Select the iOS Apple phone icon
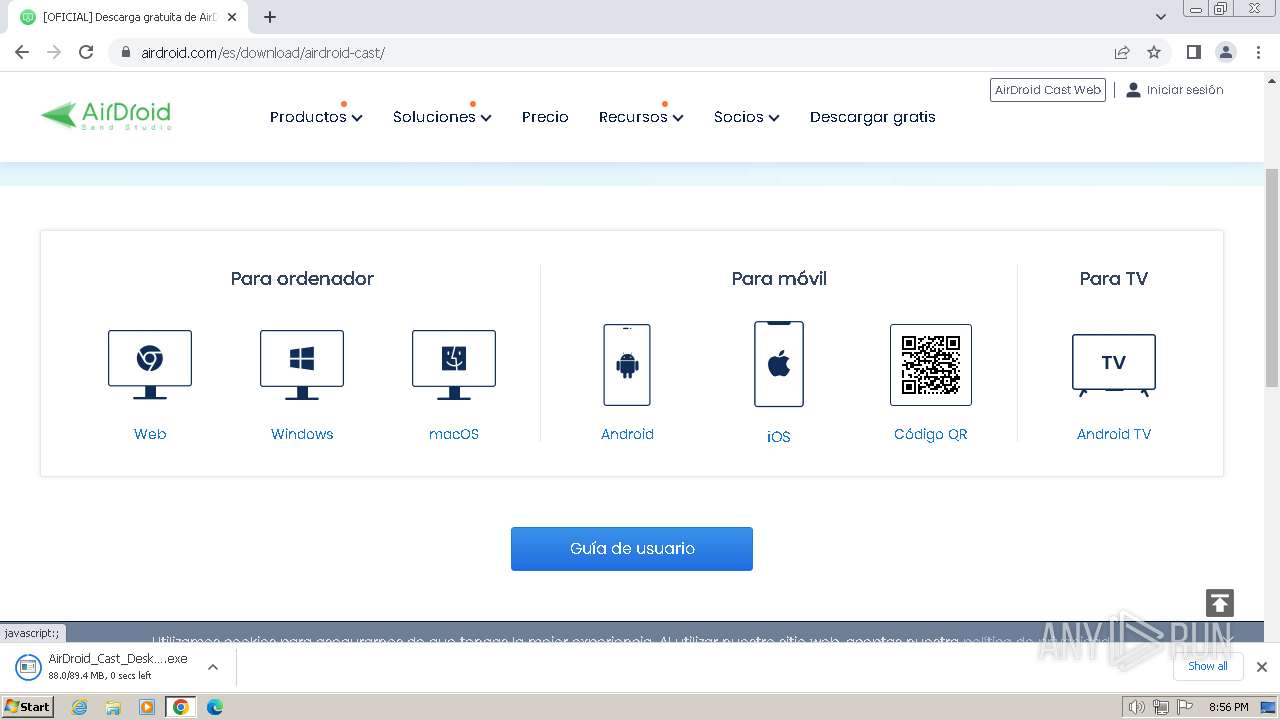This screenshot has width=1280, height=720. coord(779,364)
